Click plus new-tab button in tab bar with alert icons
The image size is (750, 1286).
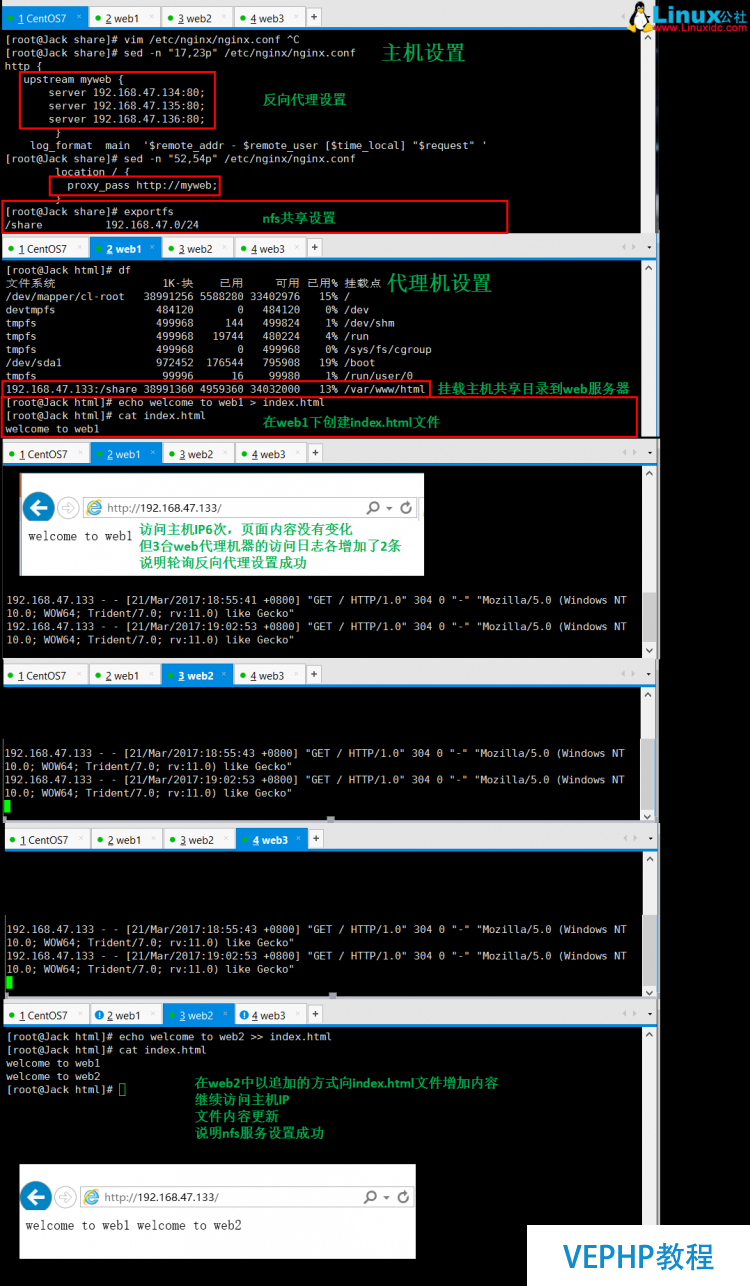317,1014
